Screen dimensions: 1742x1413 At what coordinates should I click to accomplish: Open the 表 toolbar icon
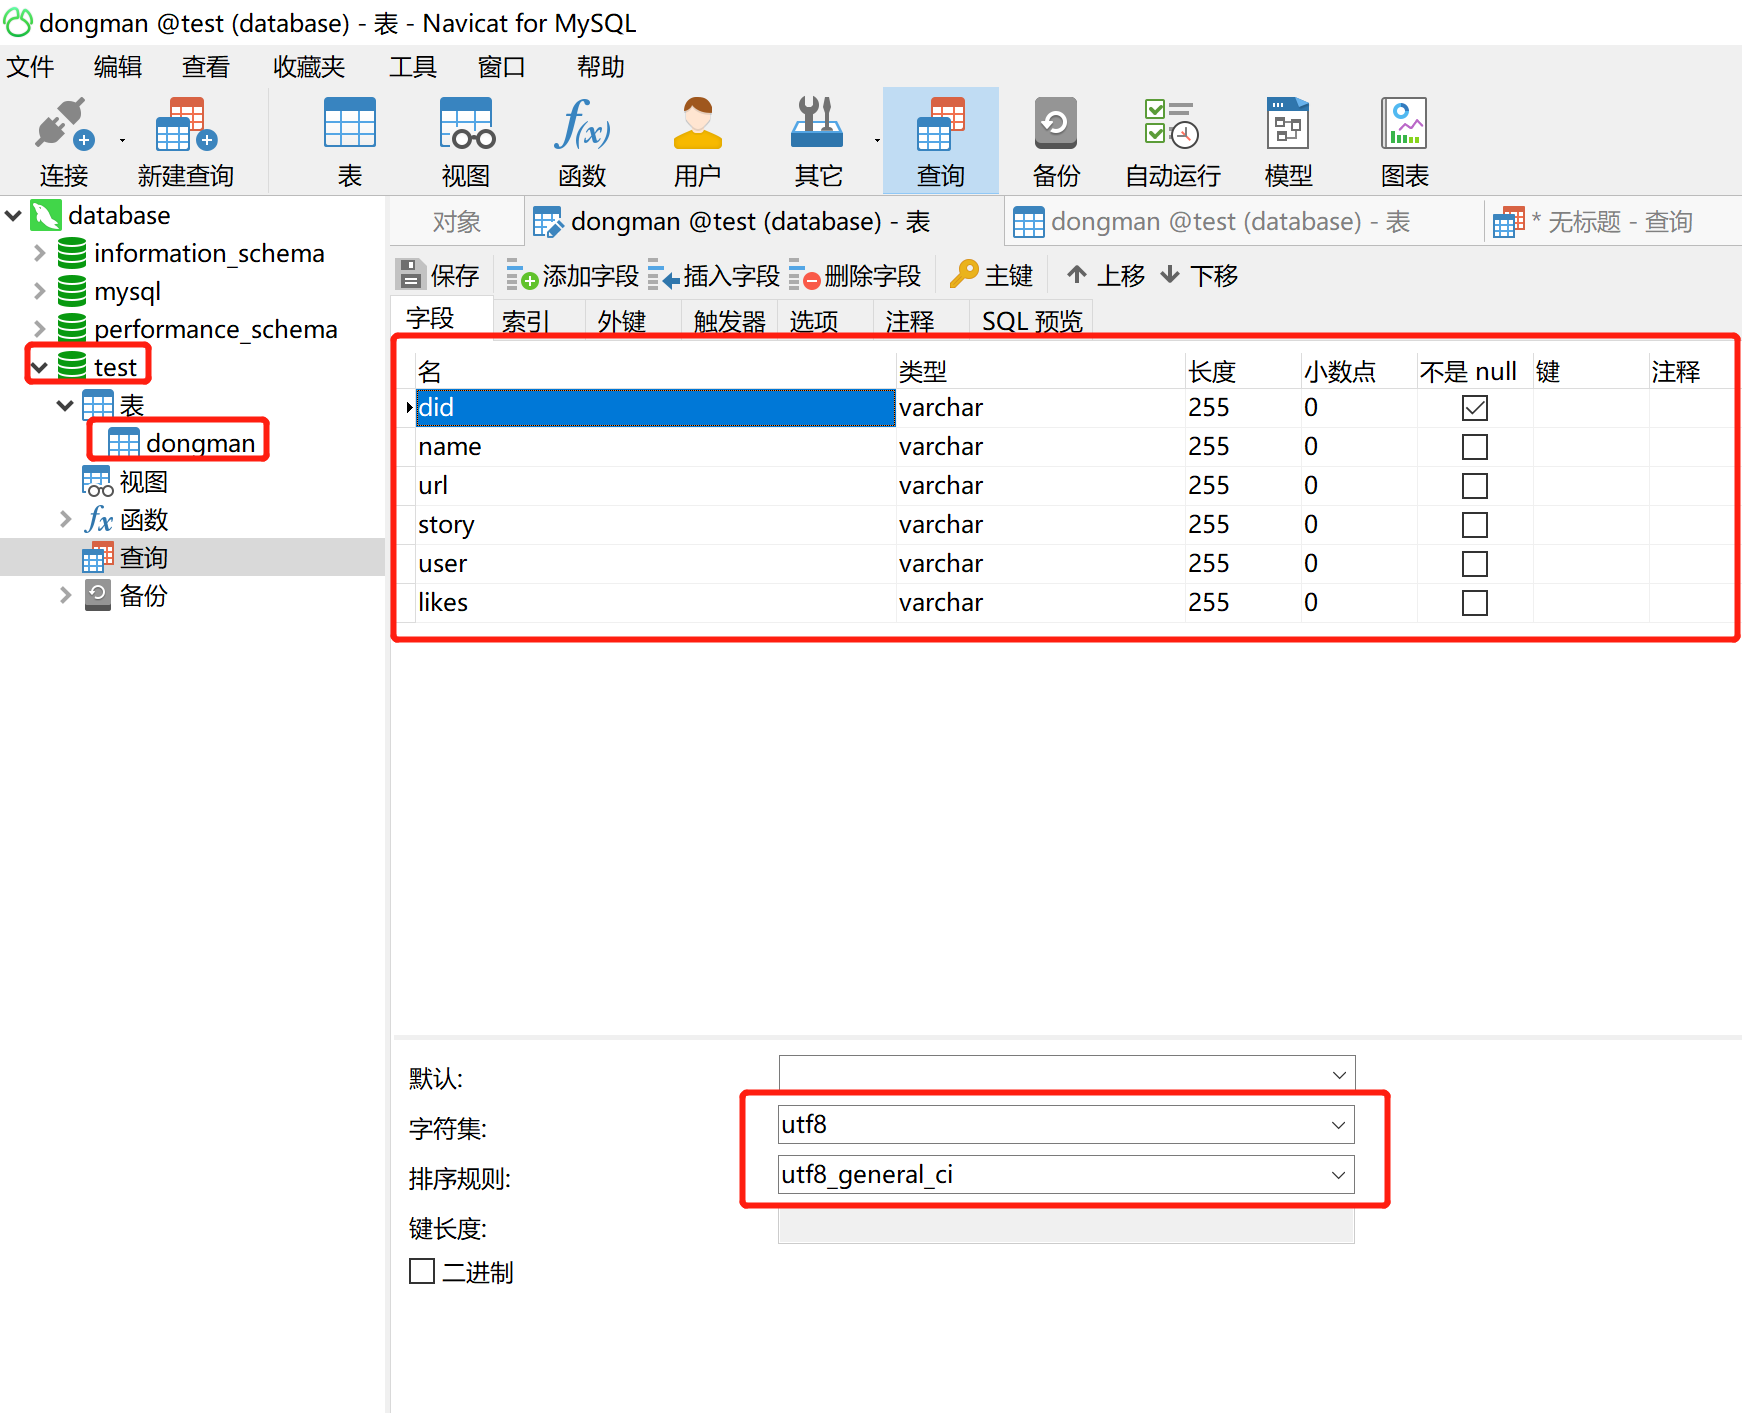click(x=348, y=140)
